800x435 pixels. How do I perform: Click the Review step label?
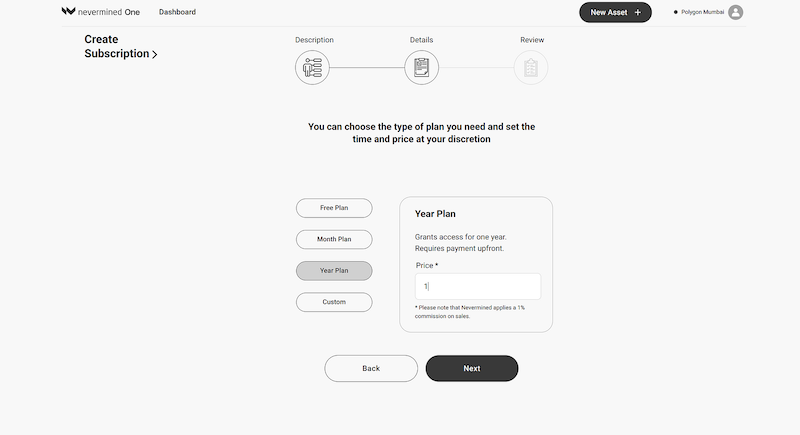point(532,40)
